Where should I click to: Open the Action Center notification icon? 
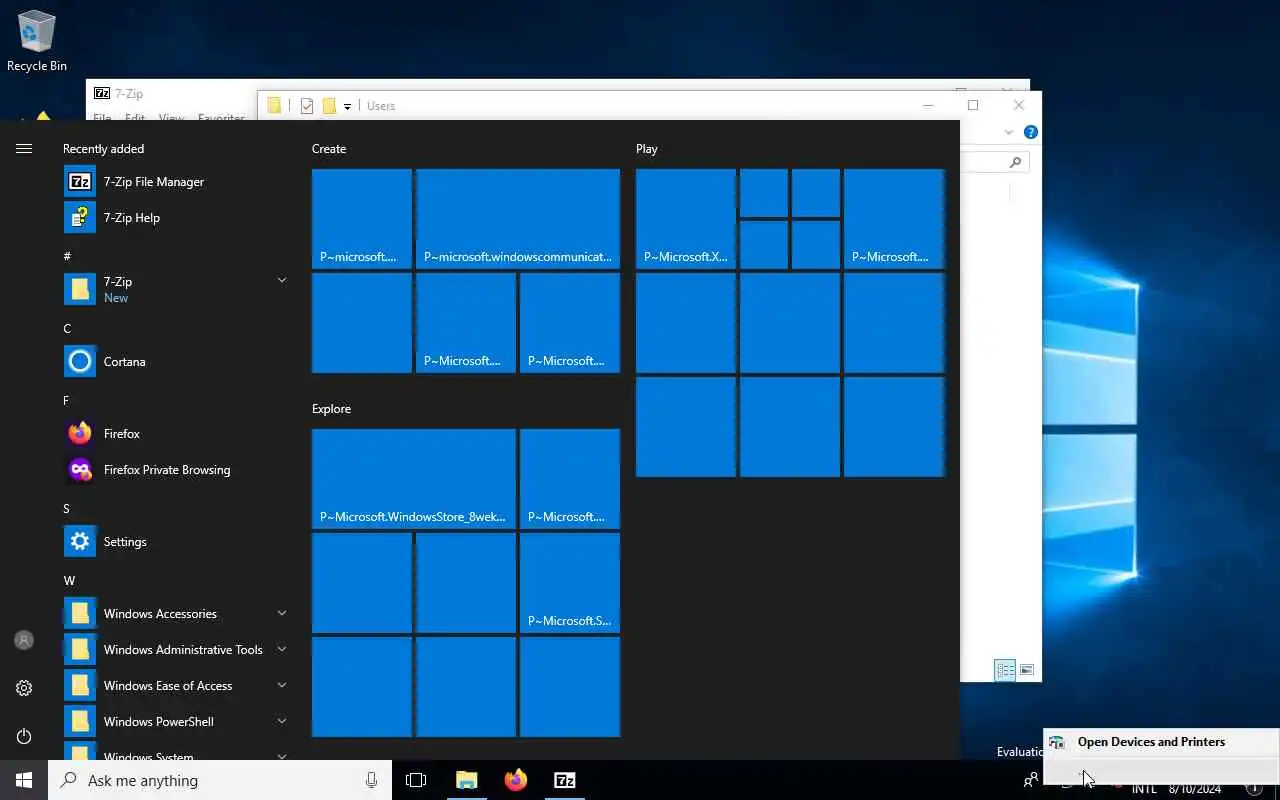click(1253, 788)
